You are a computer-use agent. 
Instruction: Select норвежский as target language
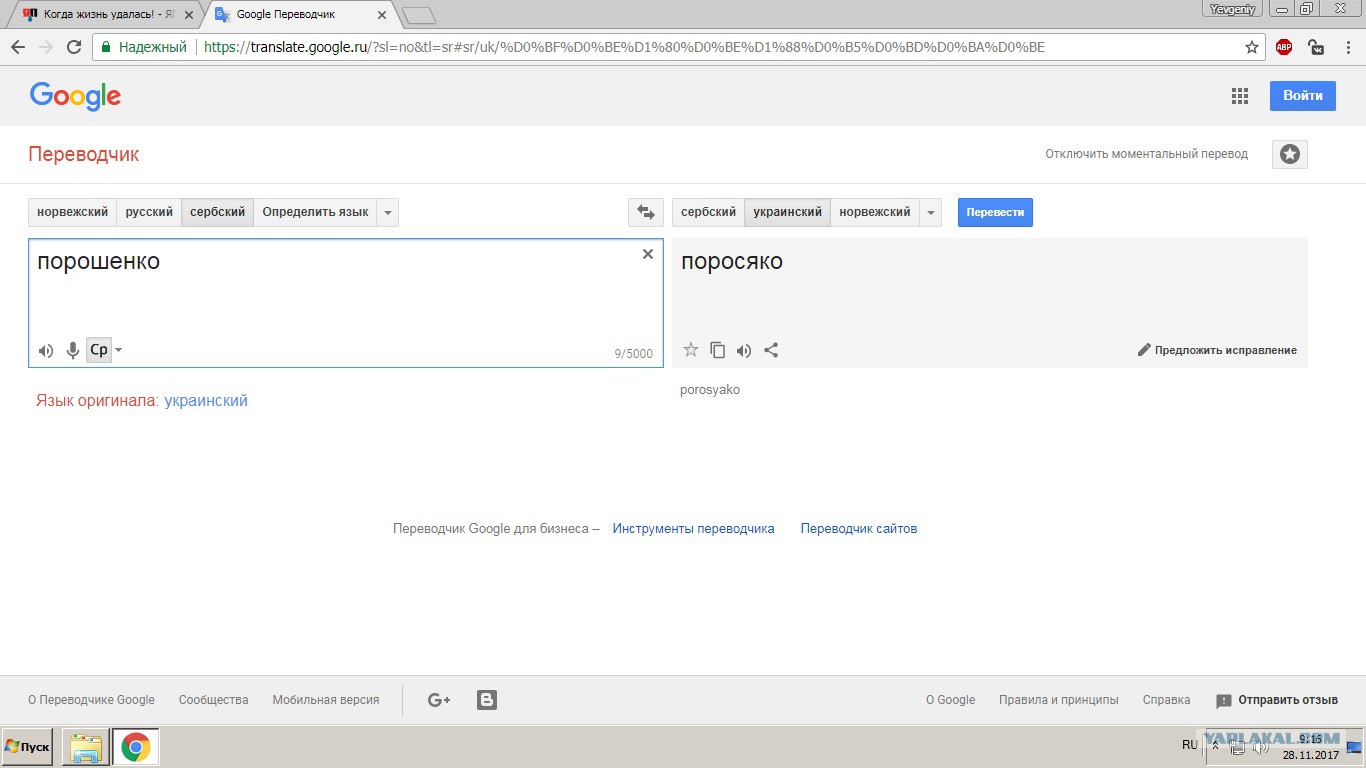[x=875, y=212]
